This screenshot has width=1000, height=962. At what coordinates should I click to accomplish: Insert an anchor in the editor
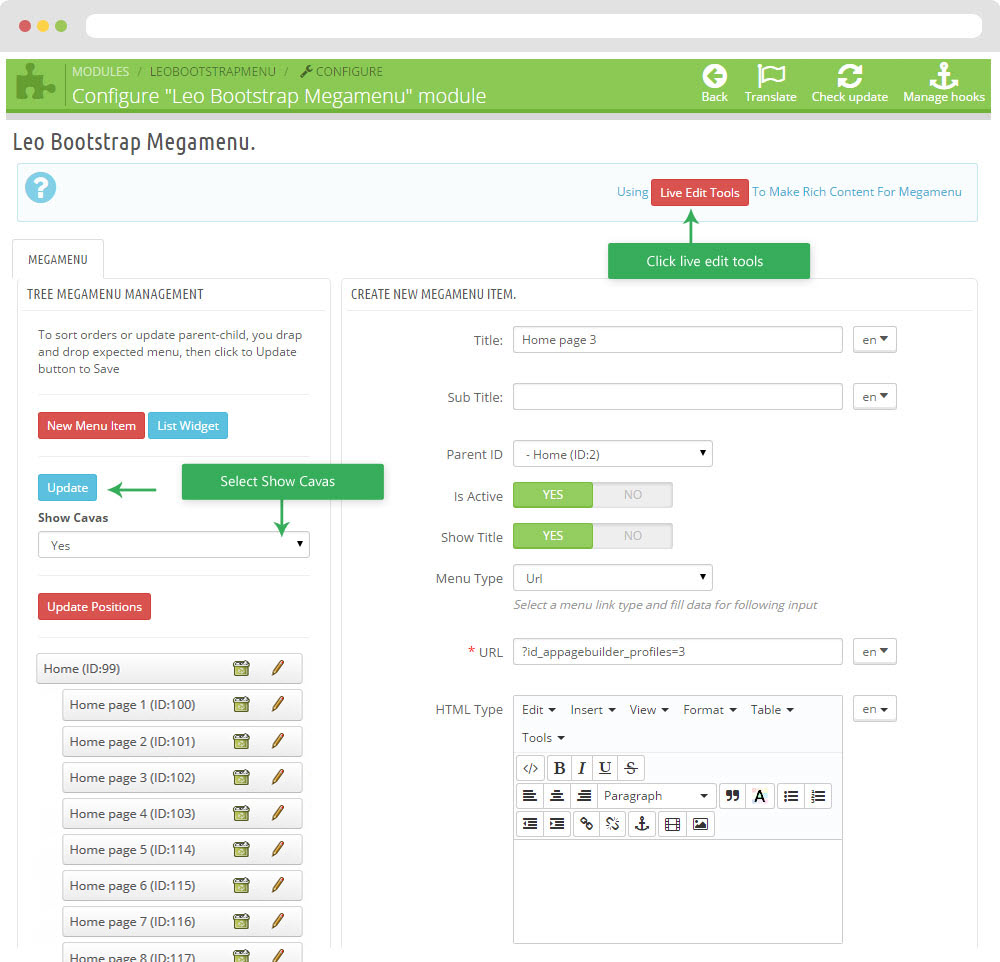pyautogui.click(x=642, y=824)
